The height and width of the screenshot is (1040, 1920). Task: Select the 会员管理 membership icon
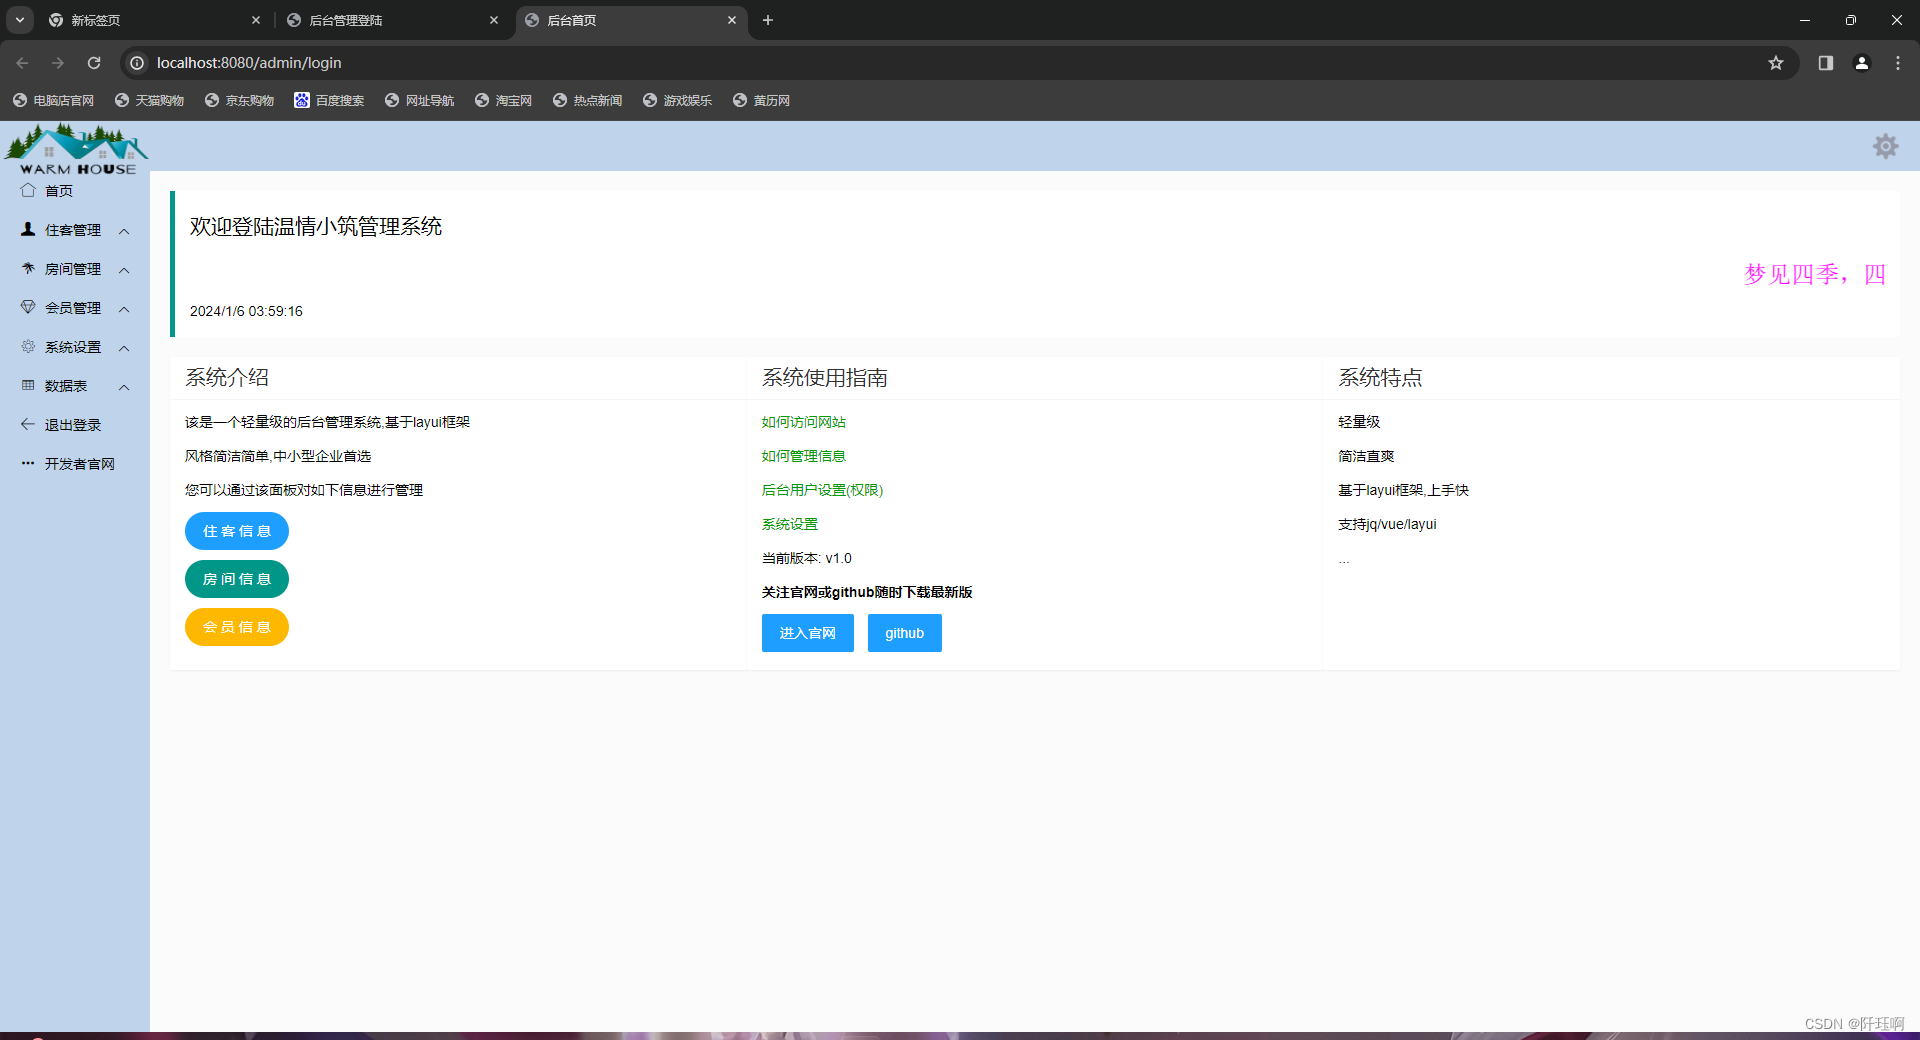pos(27,307)
